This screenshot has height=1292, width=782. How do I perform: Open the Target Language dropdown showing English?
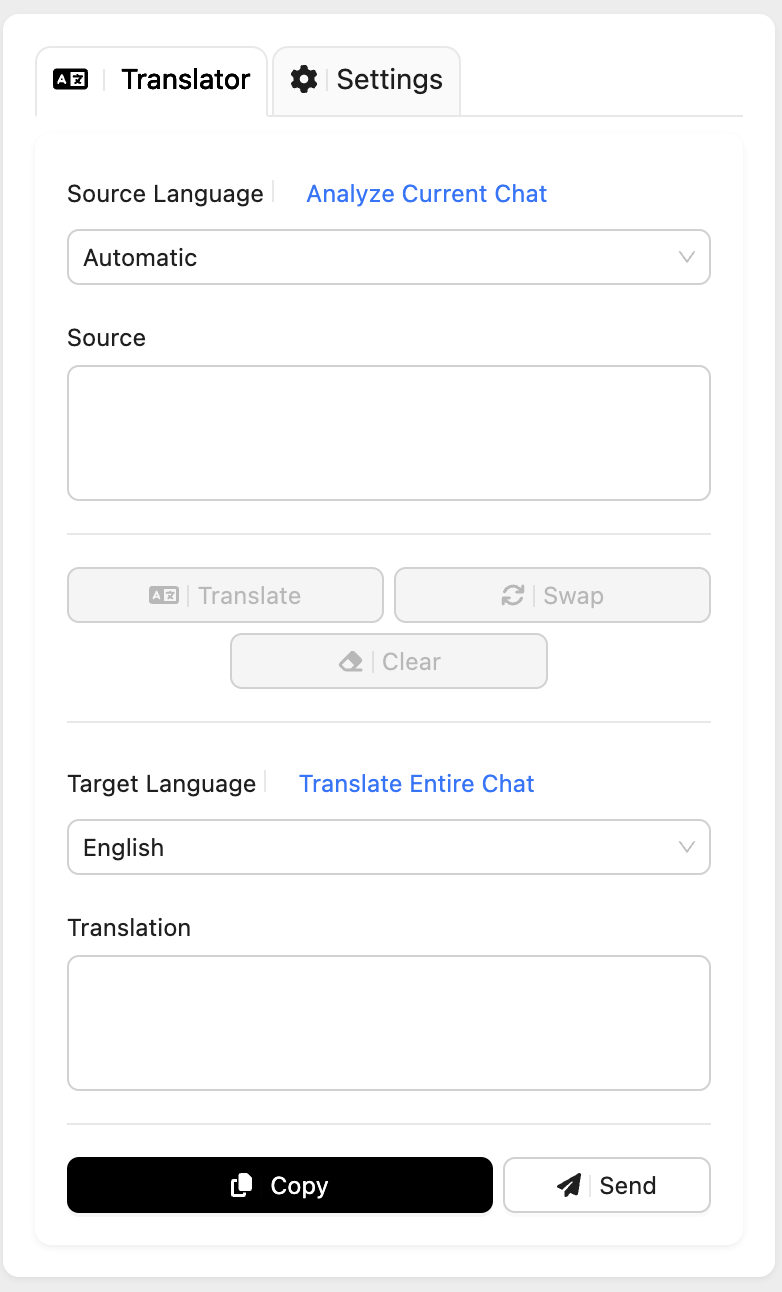[389, 847]
